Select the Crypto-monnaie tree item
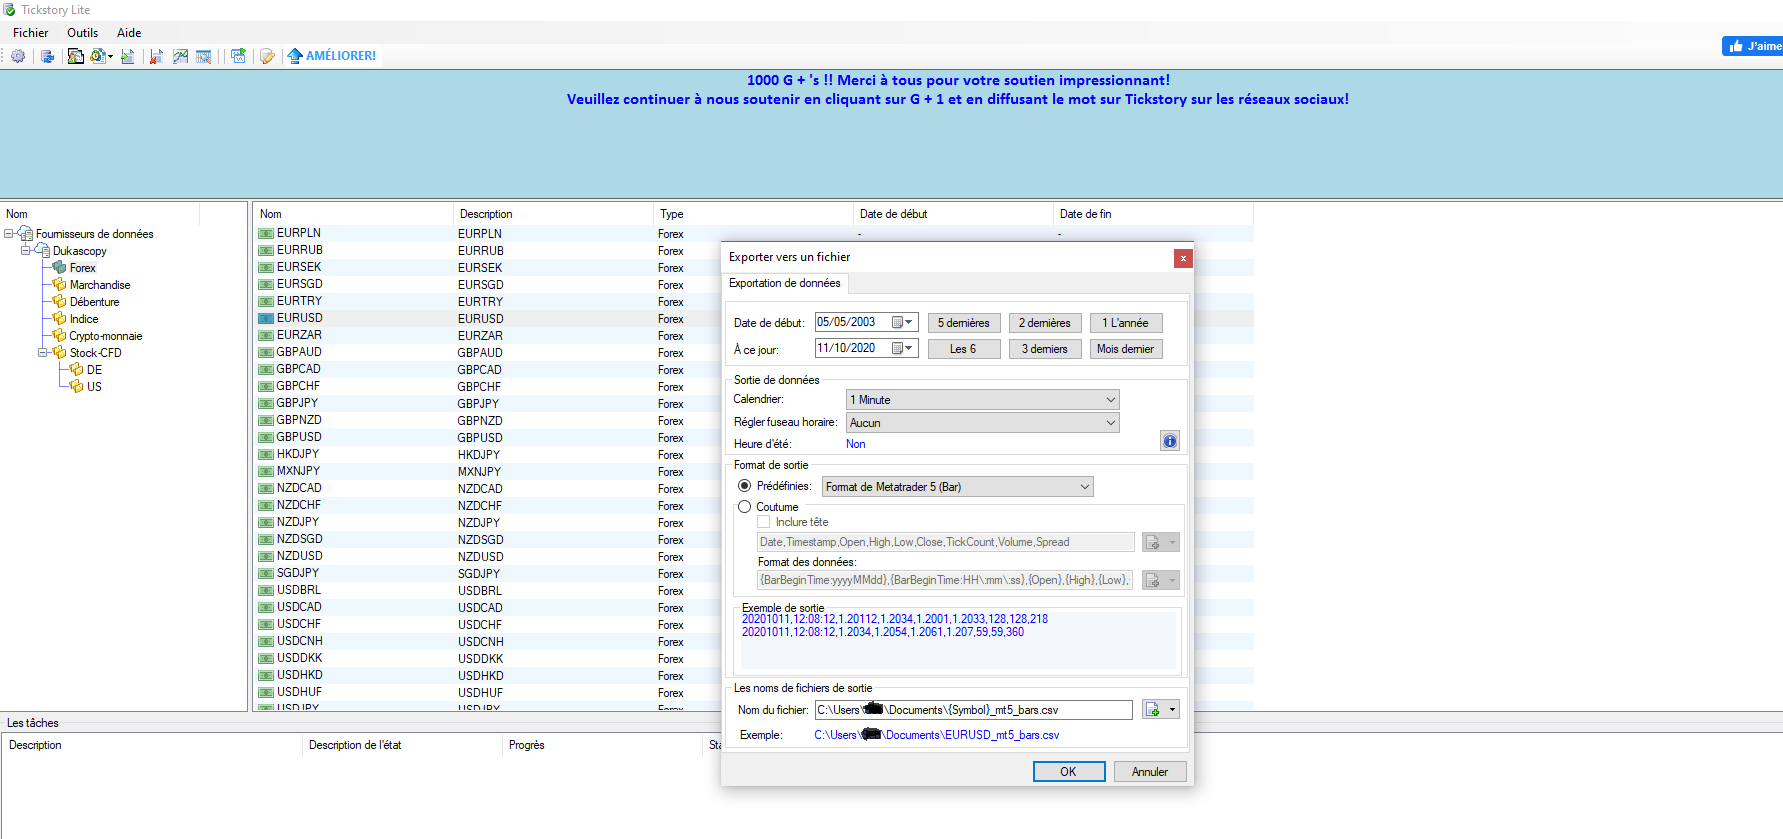1783x839 pixels. [106, 336]
